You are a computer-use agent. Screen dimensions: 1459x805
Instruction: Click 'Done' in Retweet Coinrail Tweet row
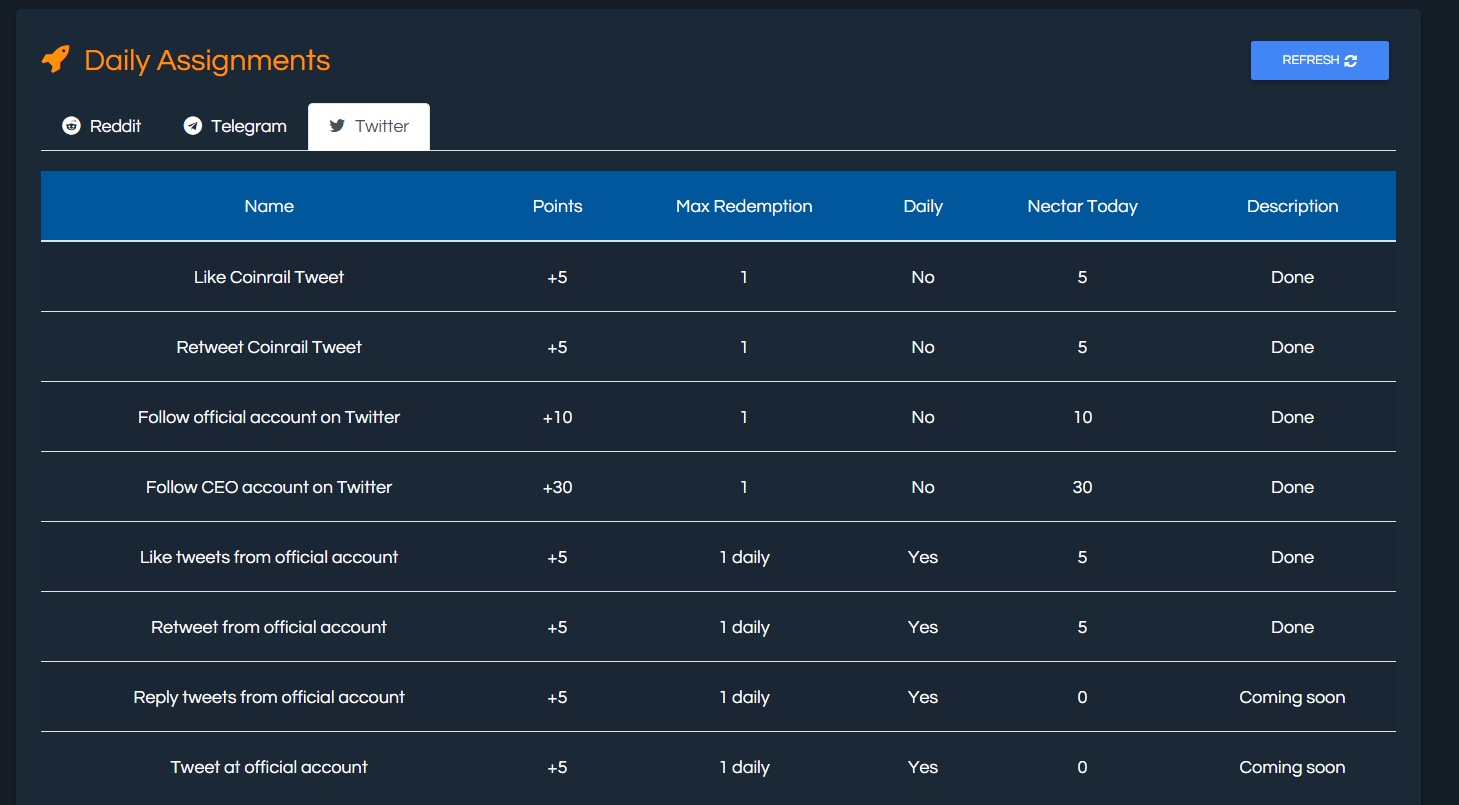(1292, 347)
